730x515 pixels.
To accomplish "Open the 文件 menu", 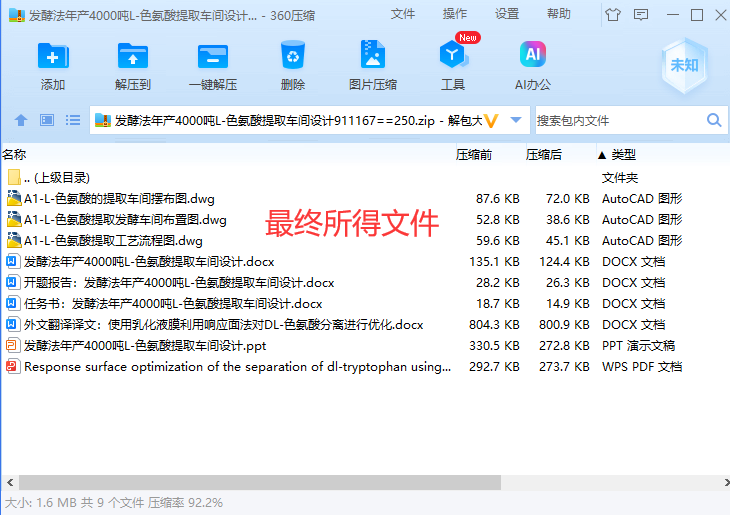I will coord(403,14).
